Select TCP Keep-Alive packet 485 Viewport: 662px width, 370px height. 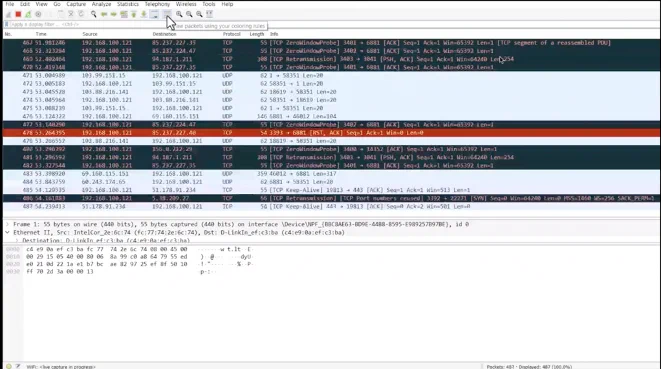click(331, 190)
